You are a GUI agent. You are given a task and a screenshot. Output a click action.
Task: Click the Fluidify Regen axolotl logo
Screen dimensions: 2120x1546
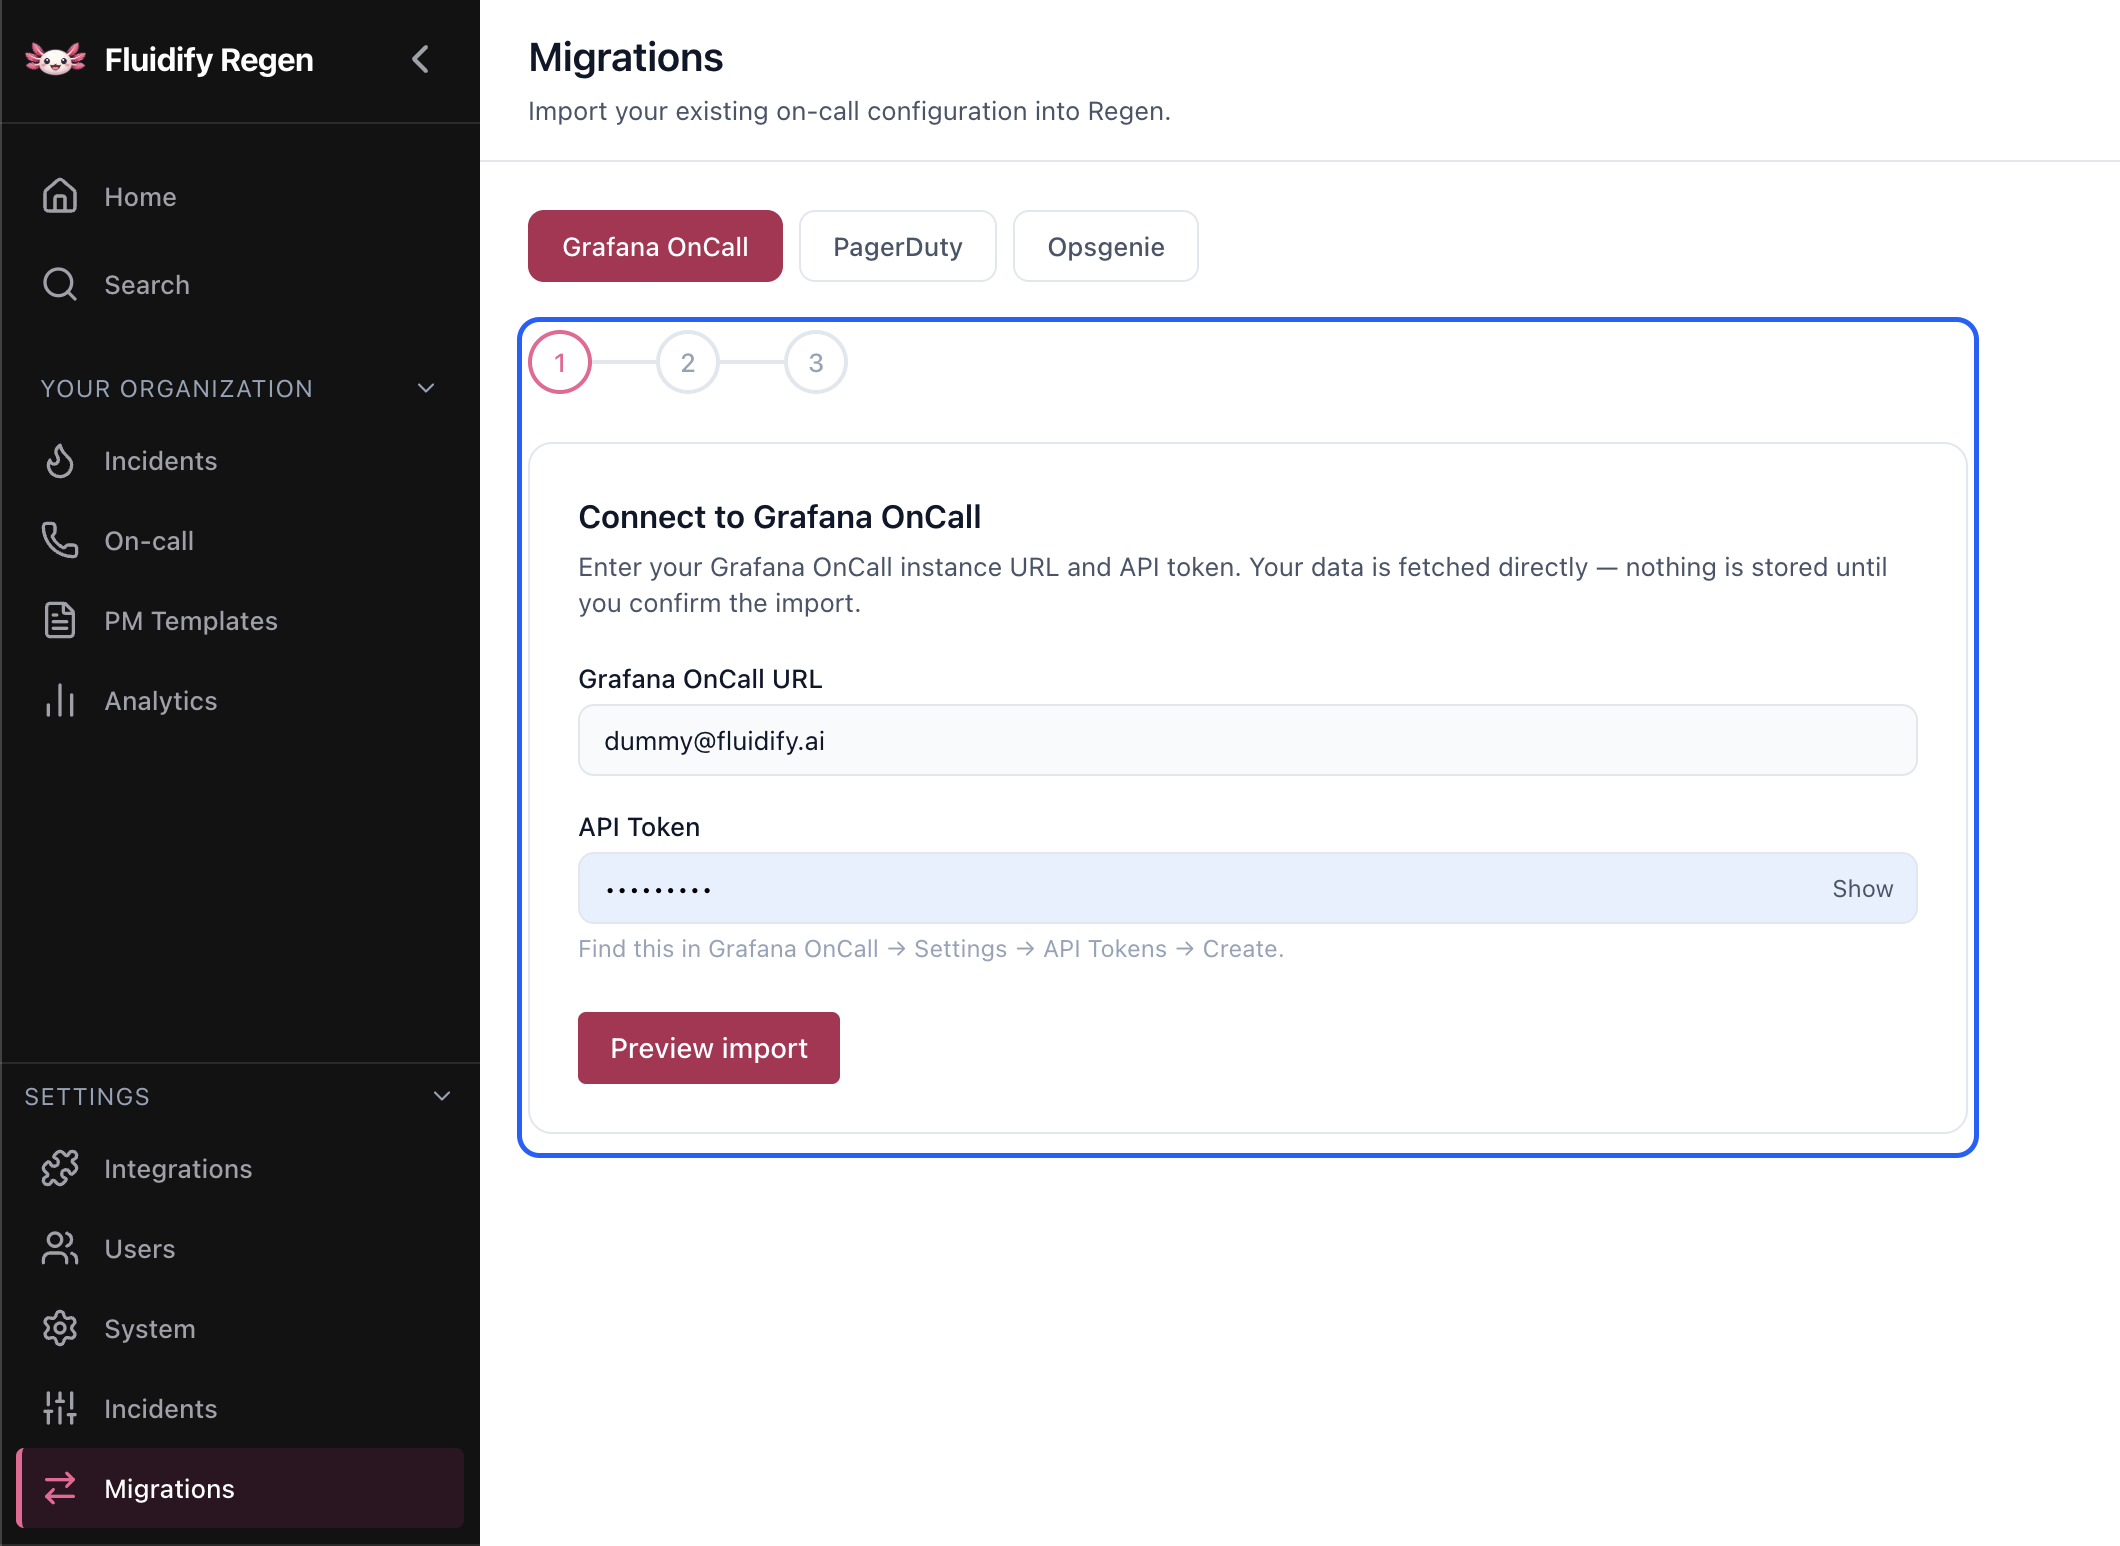(x=56, y=60)
